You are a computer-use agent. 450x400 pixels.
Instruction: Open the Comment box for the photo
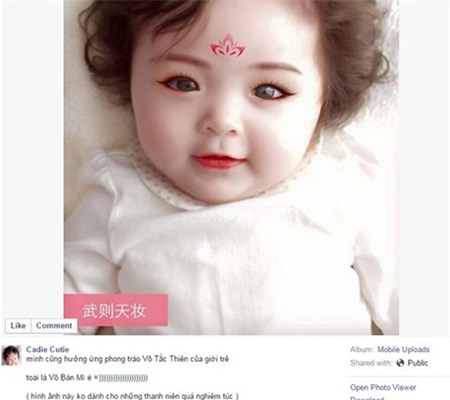pyautogui.click(x=54, y=326)
